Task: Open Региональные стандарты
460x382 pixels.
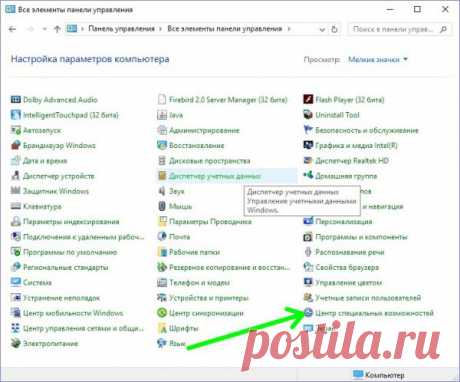Action: pyautogui.click(x=66, y=267)
